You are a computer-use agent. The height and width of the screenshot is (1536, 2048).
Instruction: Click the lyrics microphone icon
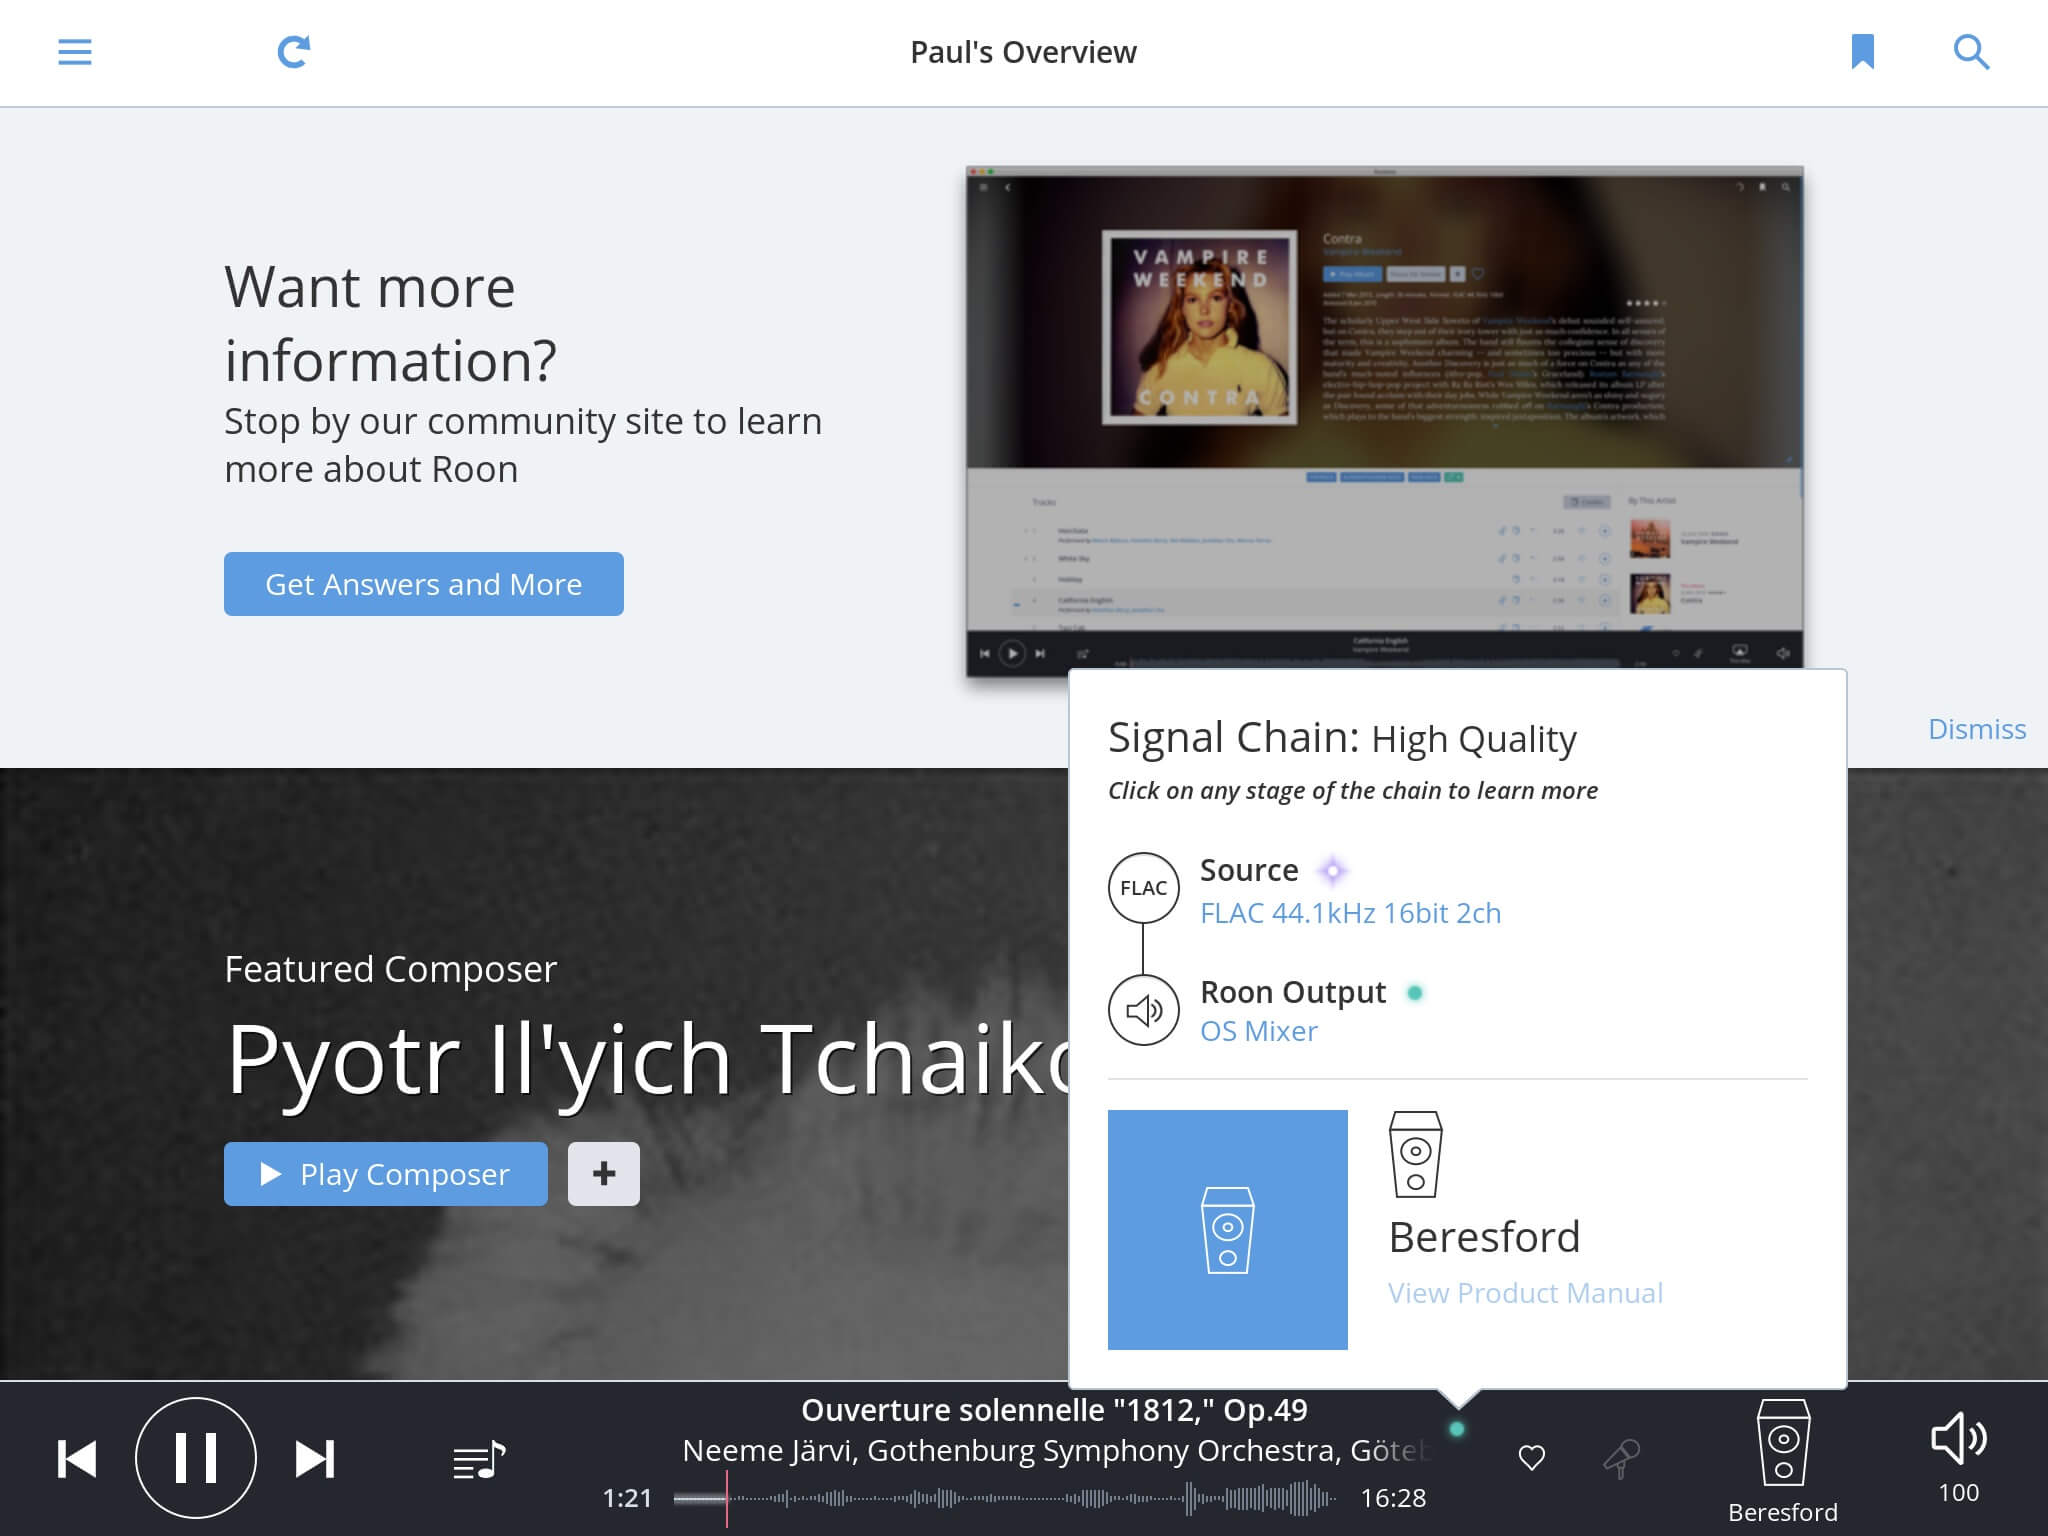1622,1459
